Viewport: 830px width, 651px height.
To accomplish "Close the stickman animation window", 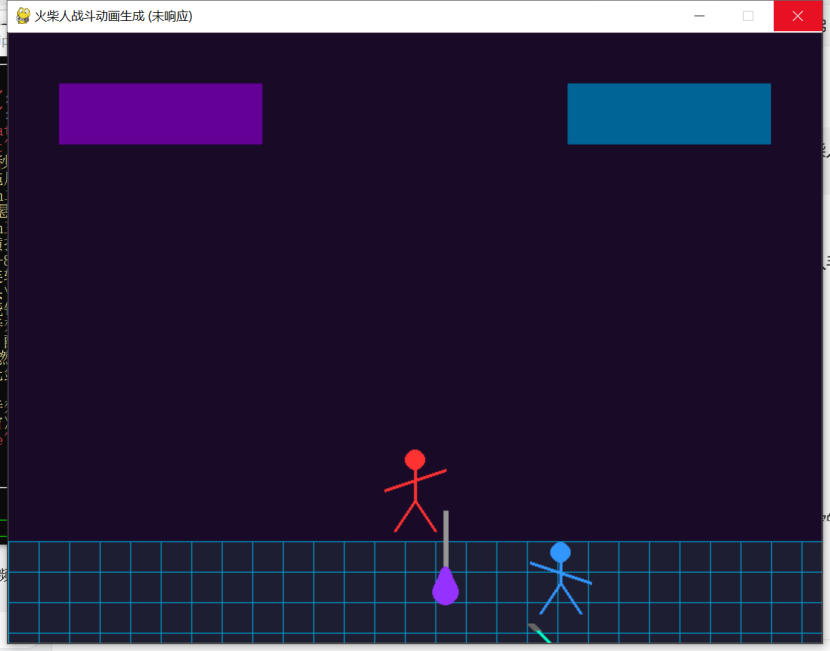I will 798,16.
